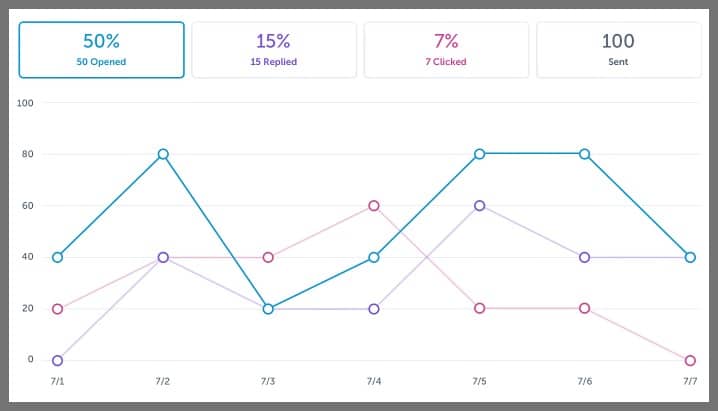Viewport: 718px width, 411px height.
Task: Pick the pink Clicked point on 7/7
Action: coord(691,360)
